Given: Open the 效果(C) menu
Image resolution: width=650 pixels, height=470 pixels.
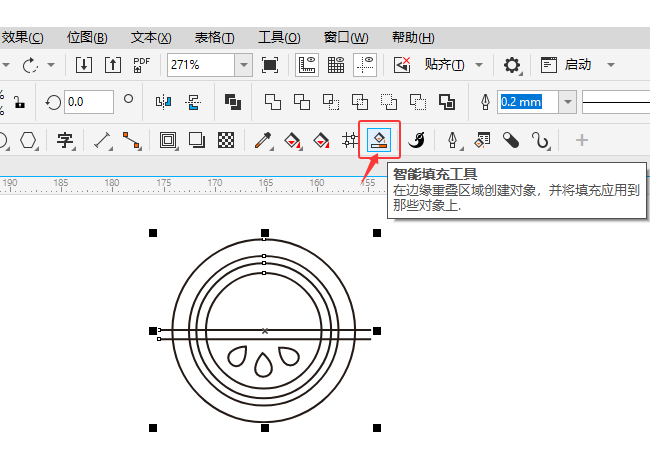Looking at the screenshot, I should [22, 38].
